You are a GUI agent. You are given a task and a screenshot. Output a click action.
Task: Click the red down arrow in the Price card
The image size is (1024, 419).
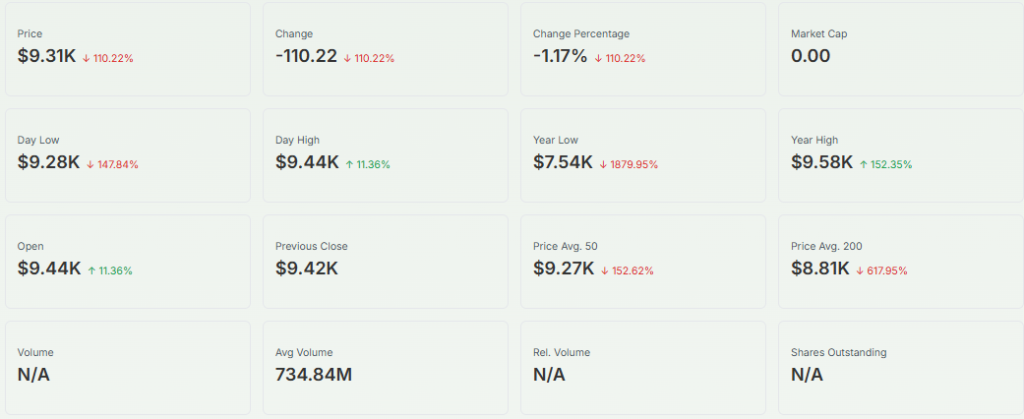pos(87,58)
